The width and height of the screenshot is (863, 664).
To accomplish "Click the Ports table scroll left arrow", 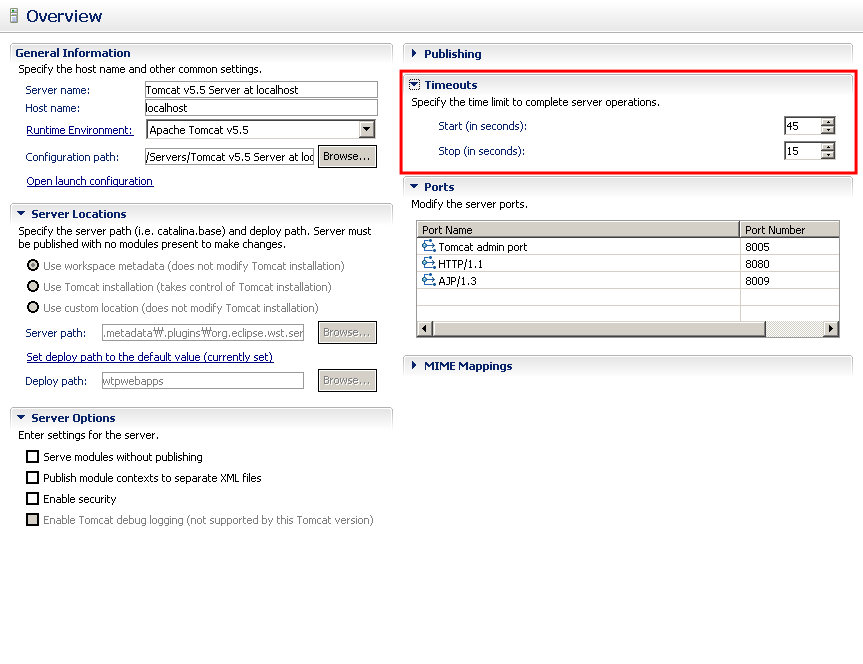I will click(424, 329).
